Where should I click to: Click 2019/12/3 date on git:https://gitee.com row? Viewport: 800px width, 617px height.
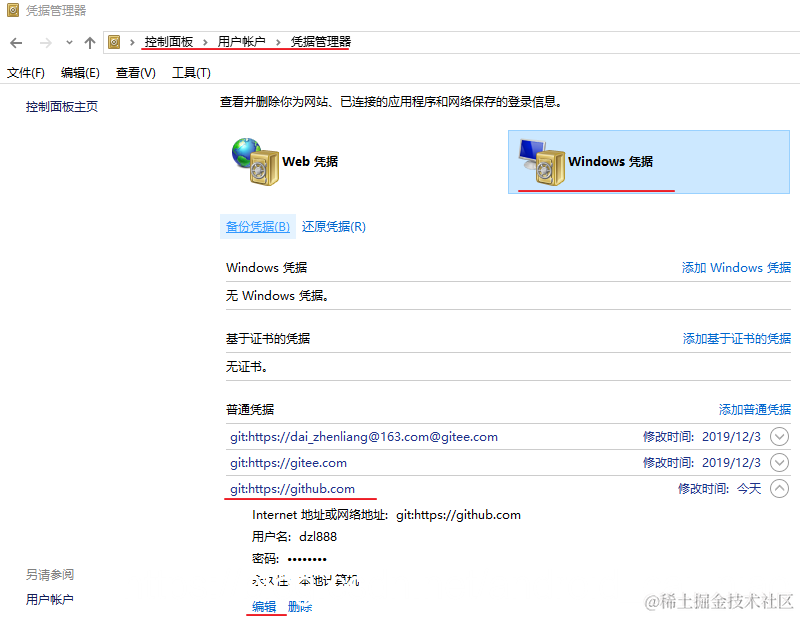tap(731, 463)
